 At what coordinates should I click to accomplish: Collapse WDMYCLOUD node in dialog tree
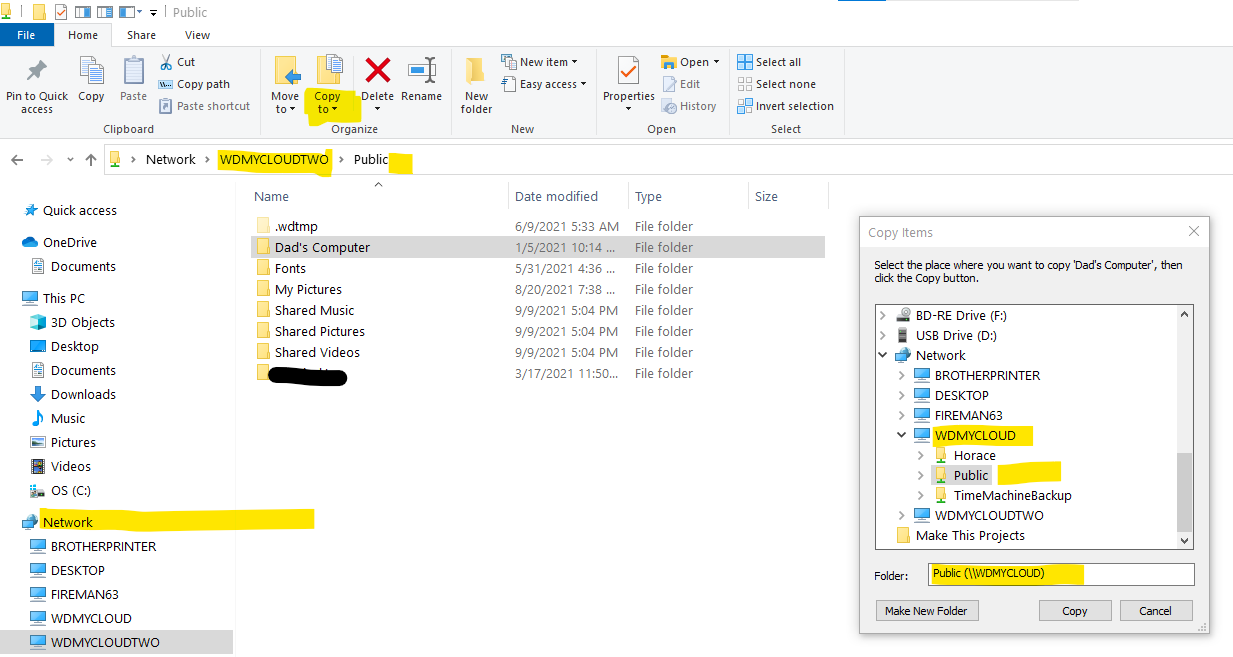point(902,435)
